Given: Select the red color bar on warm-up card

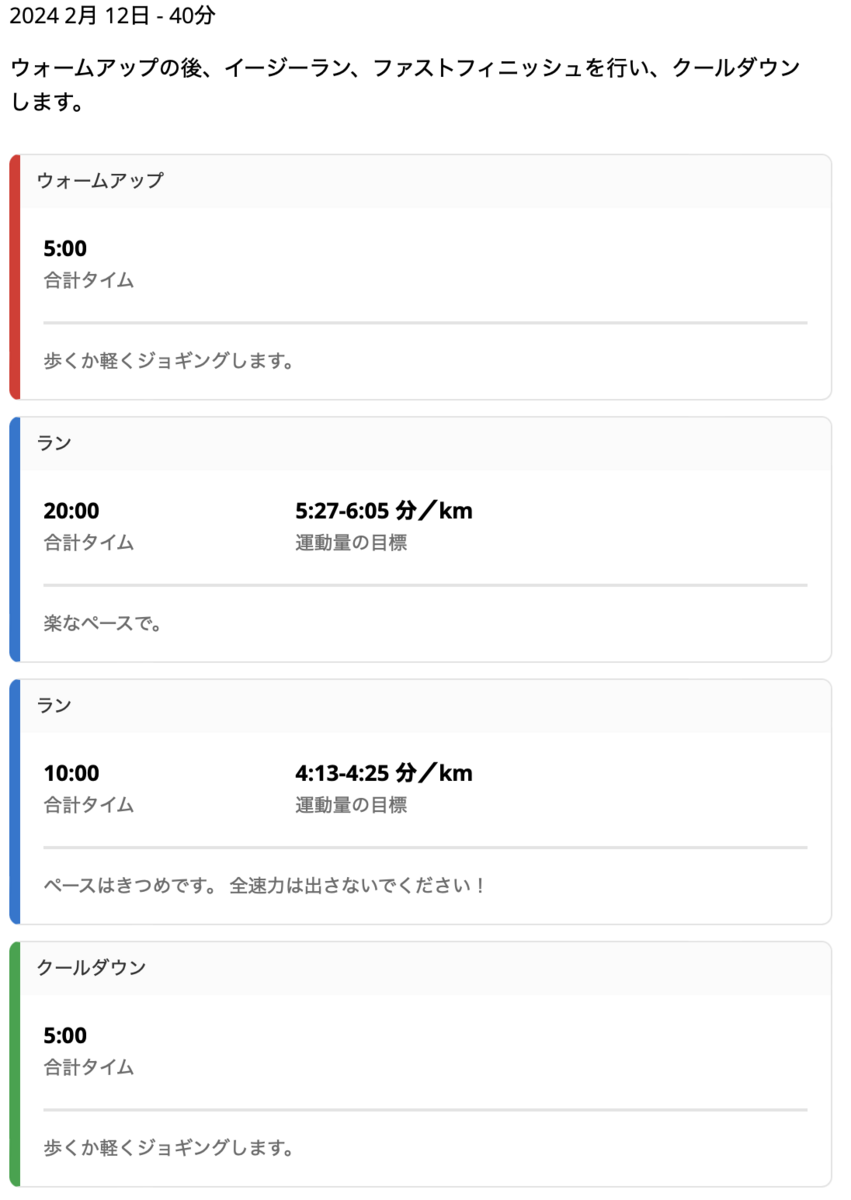Looking at the screenshot, I should (14, 277).
